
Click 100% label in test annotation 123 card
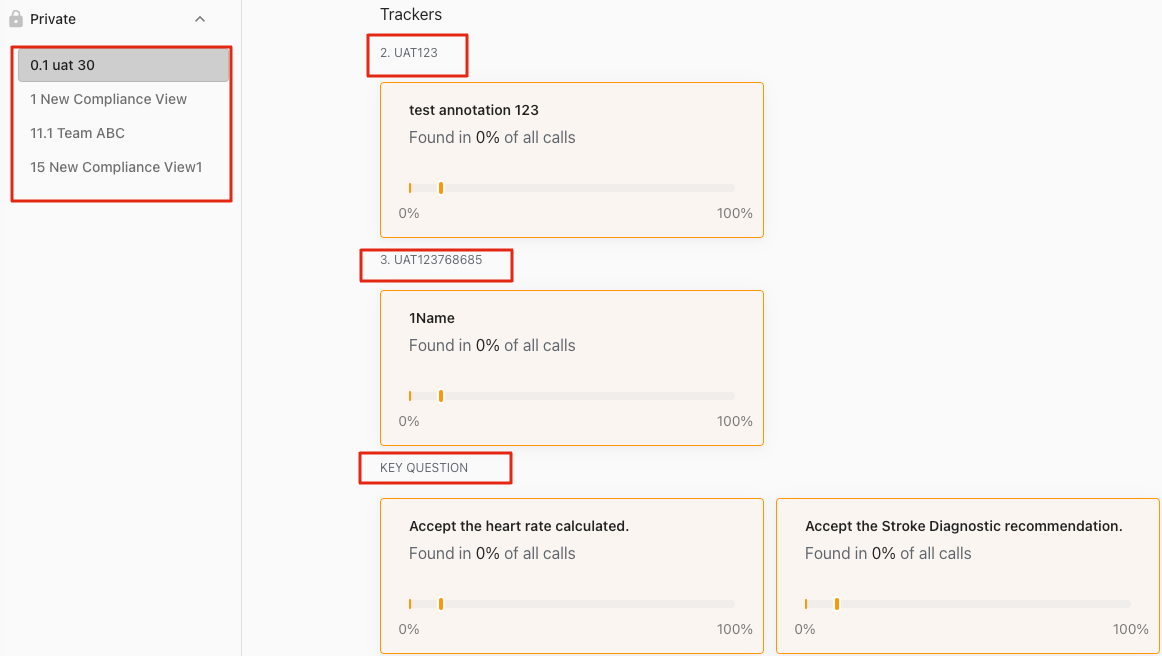735,213
